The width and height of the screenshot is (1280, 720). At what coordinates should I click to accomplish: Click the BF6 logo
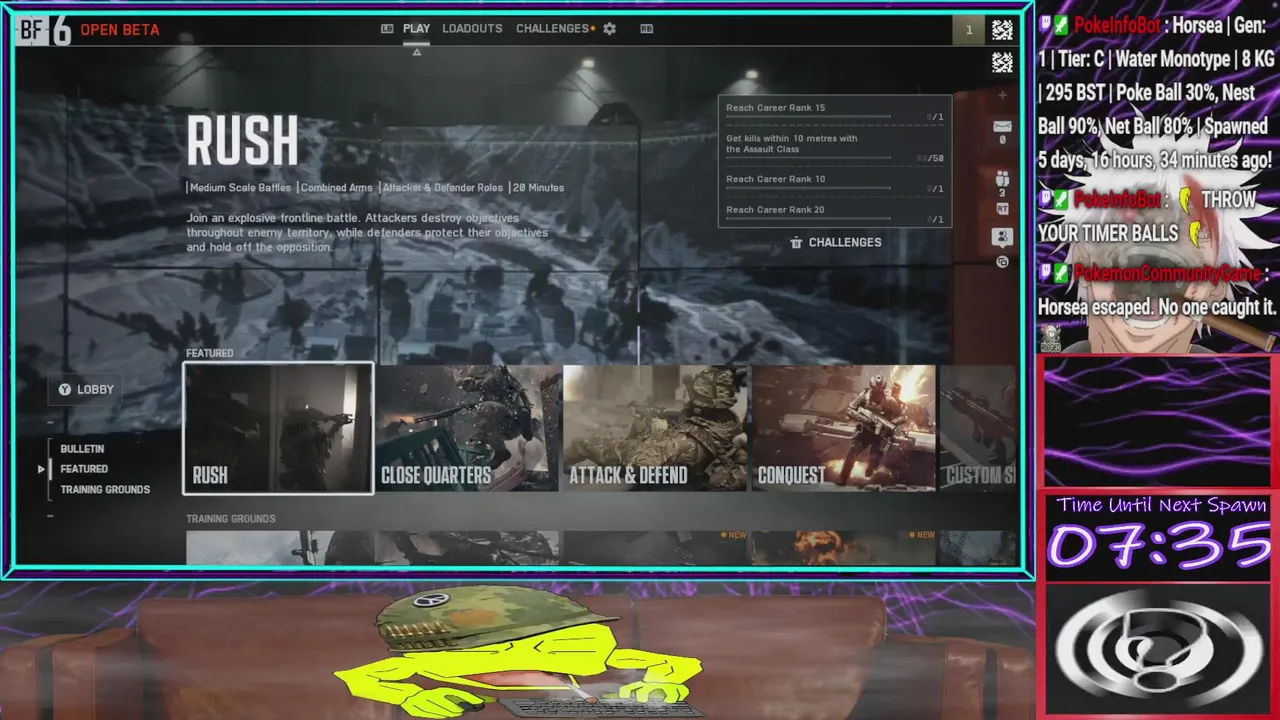pos(46,30)
